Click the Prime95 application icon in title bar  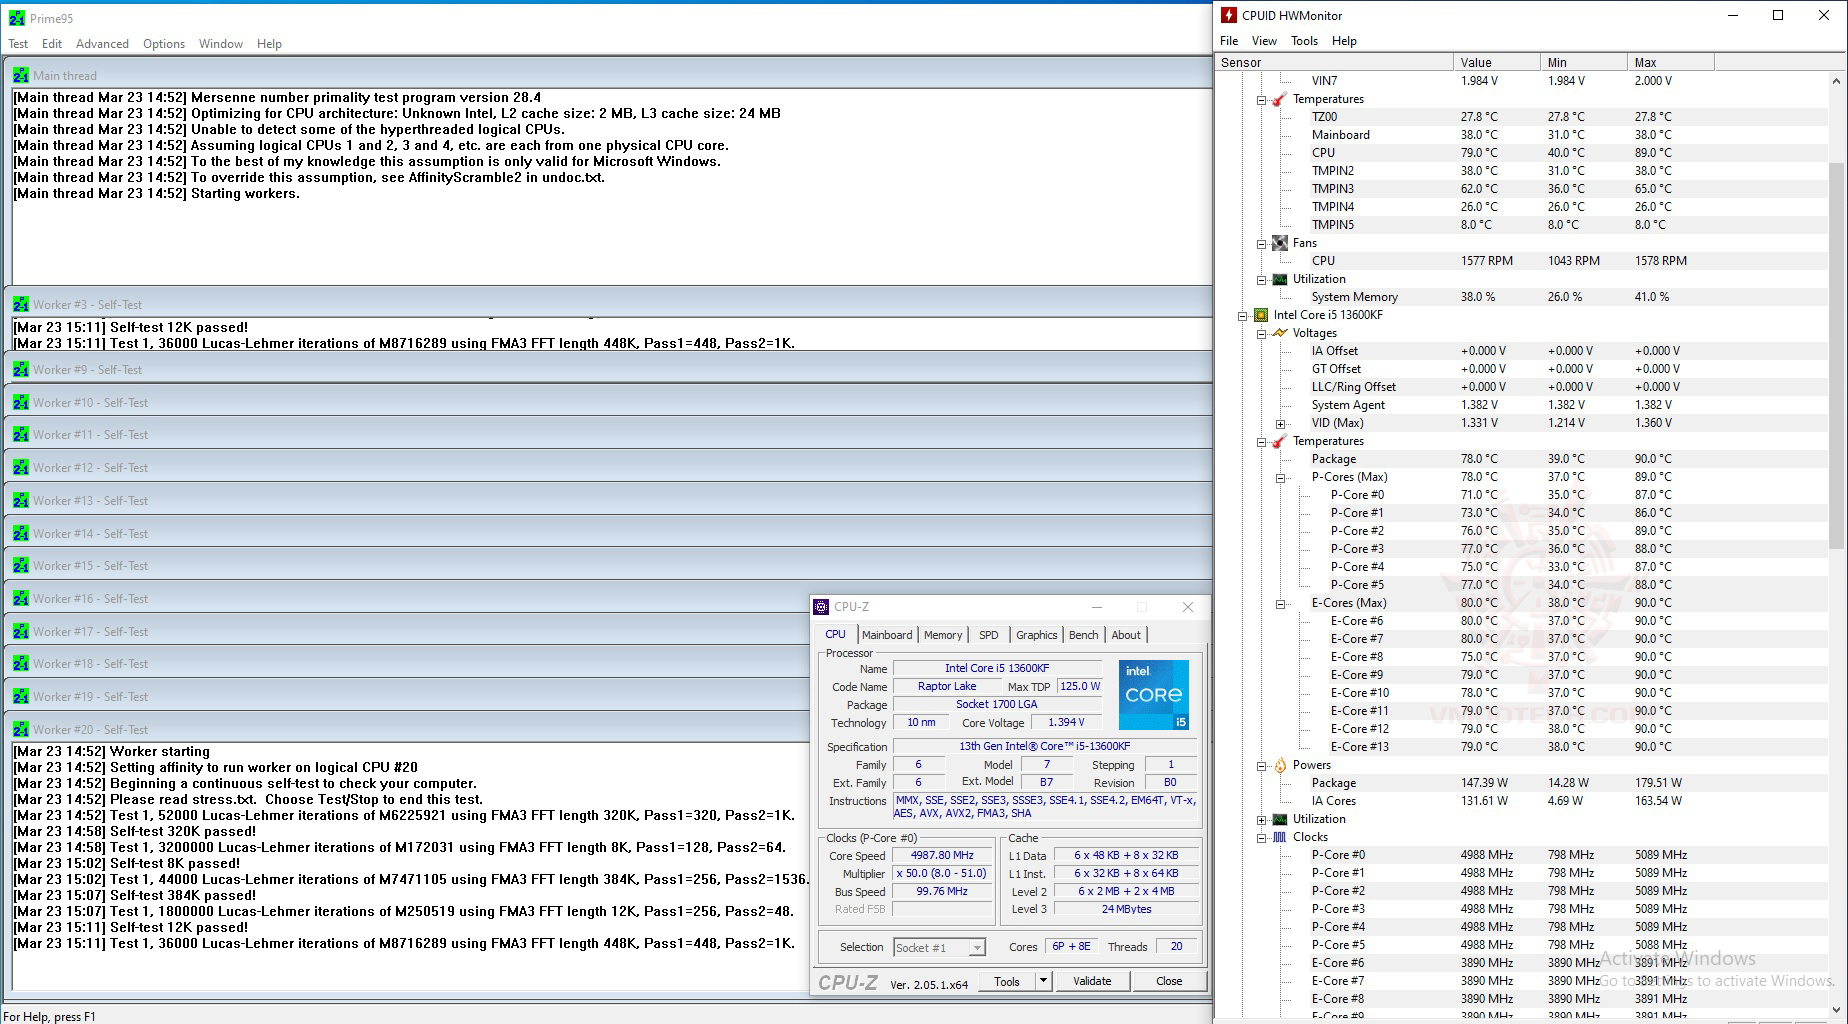click(16, 18)
